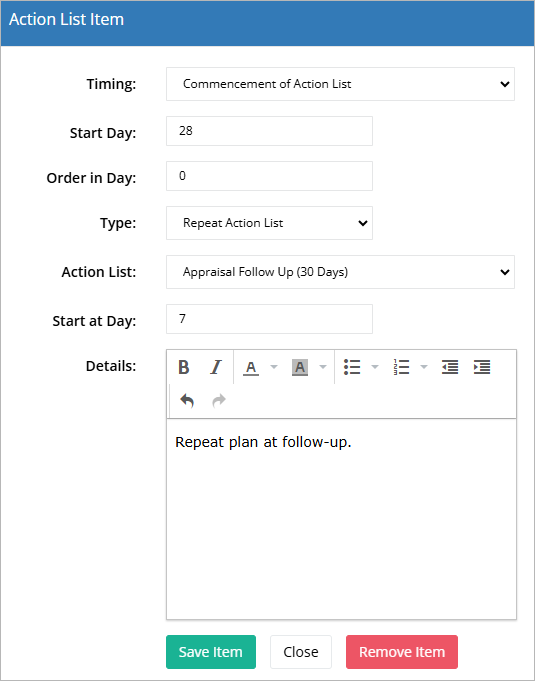Click the text color A icon
The height and width of the screenshot is (681, 535).
251,367
